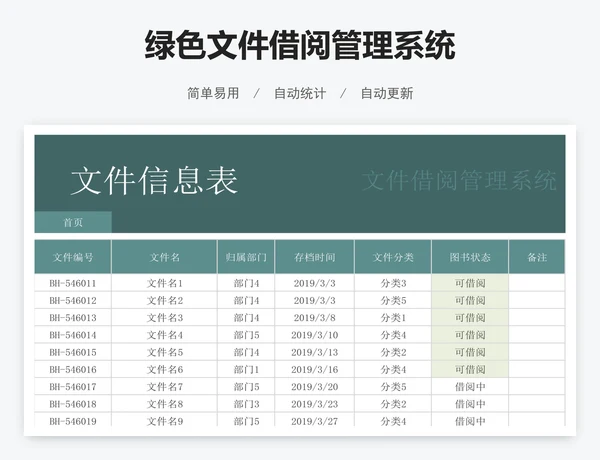Select the cell 文件名8

pyautogui.click(x=165, y=404)
